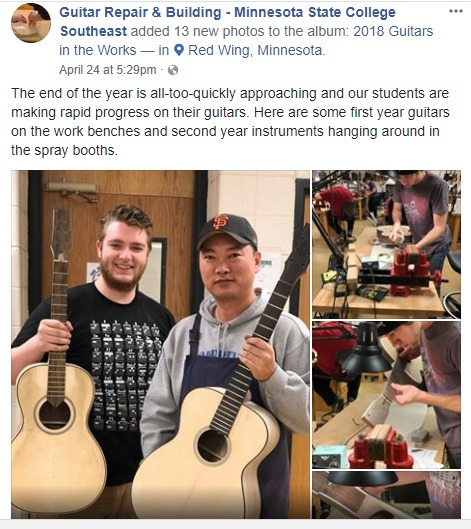Viewport: 471px width, 529px height.
Task: Click the public globe privacy icon
Action: [173, 70]
